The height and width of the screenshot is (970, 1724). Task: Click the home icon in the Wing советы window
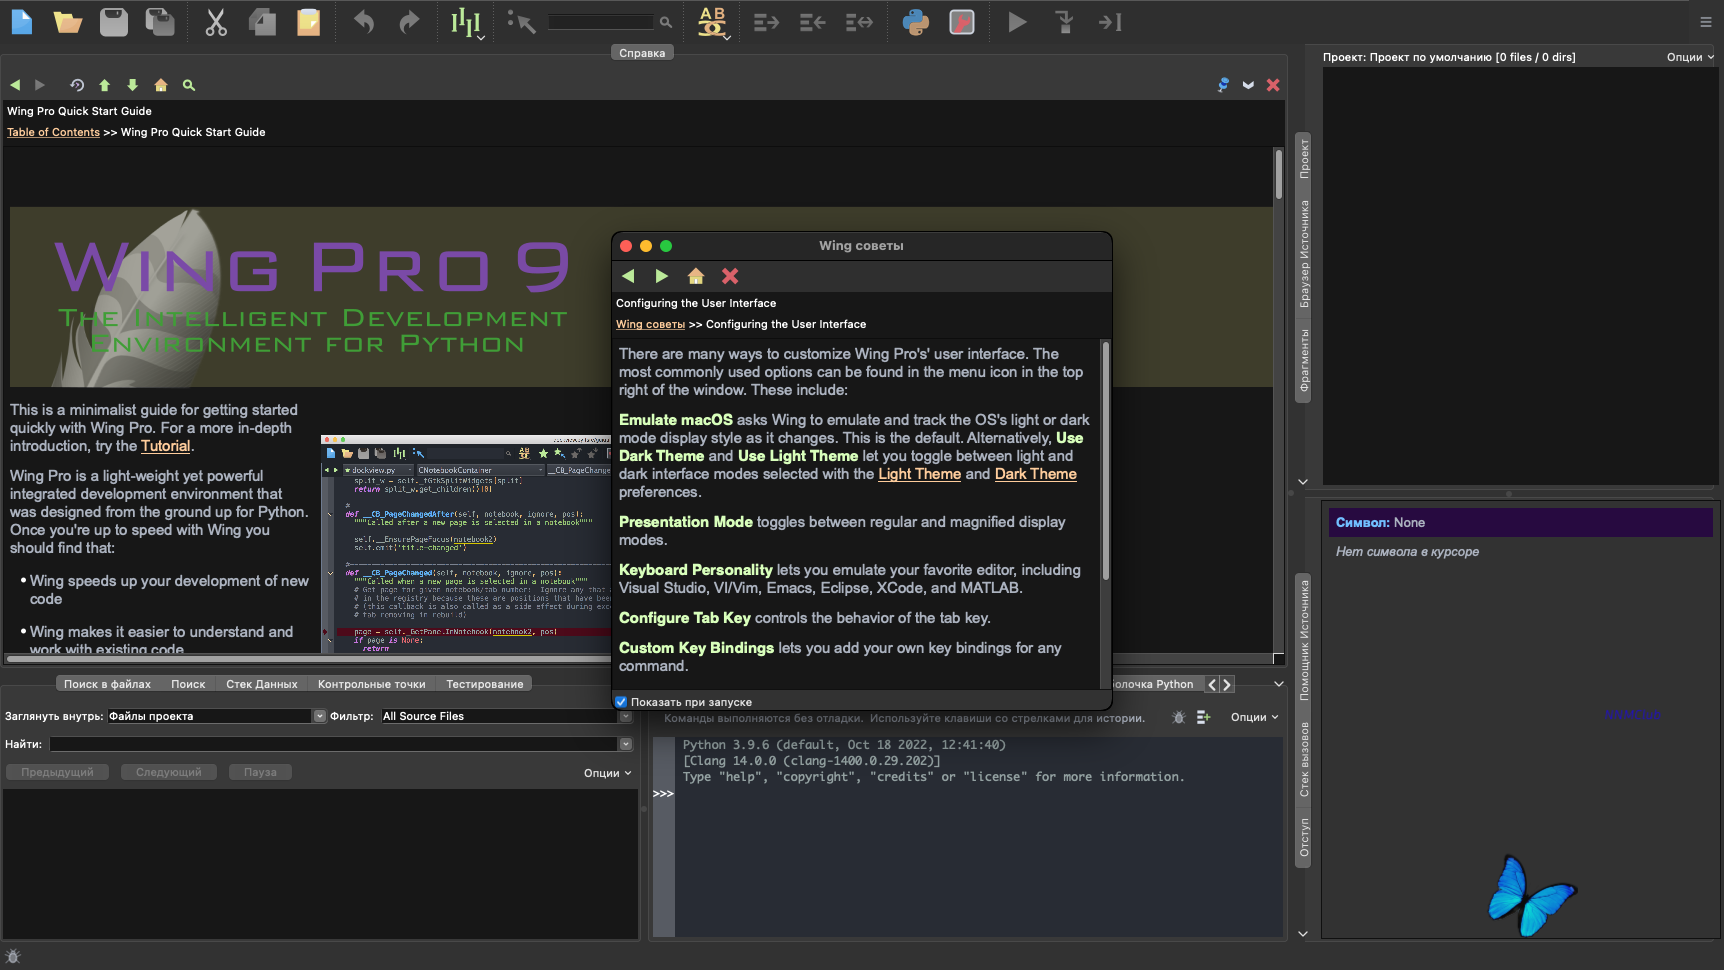(x=695, y=276)
